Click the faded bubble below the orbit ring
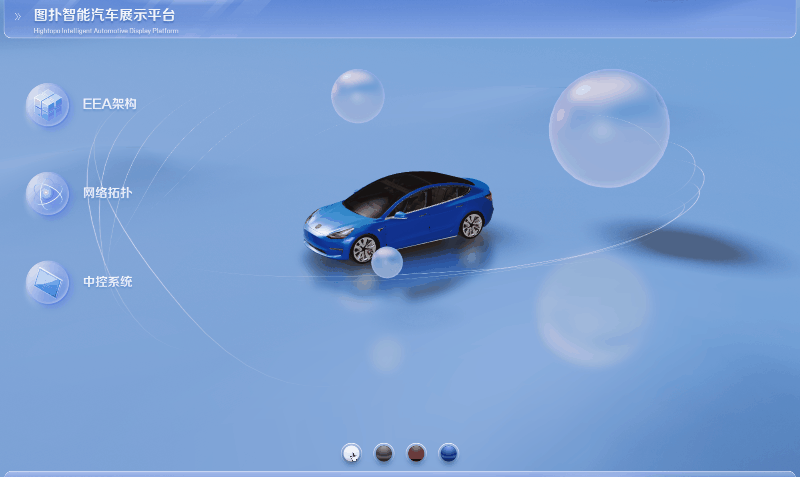Viewport: 800px width, 477px height. click(594, 310)
